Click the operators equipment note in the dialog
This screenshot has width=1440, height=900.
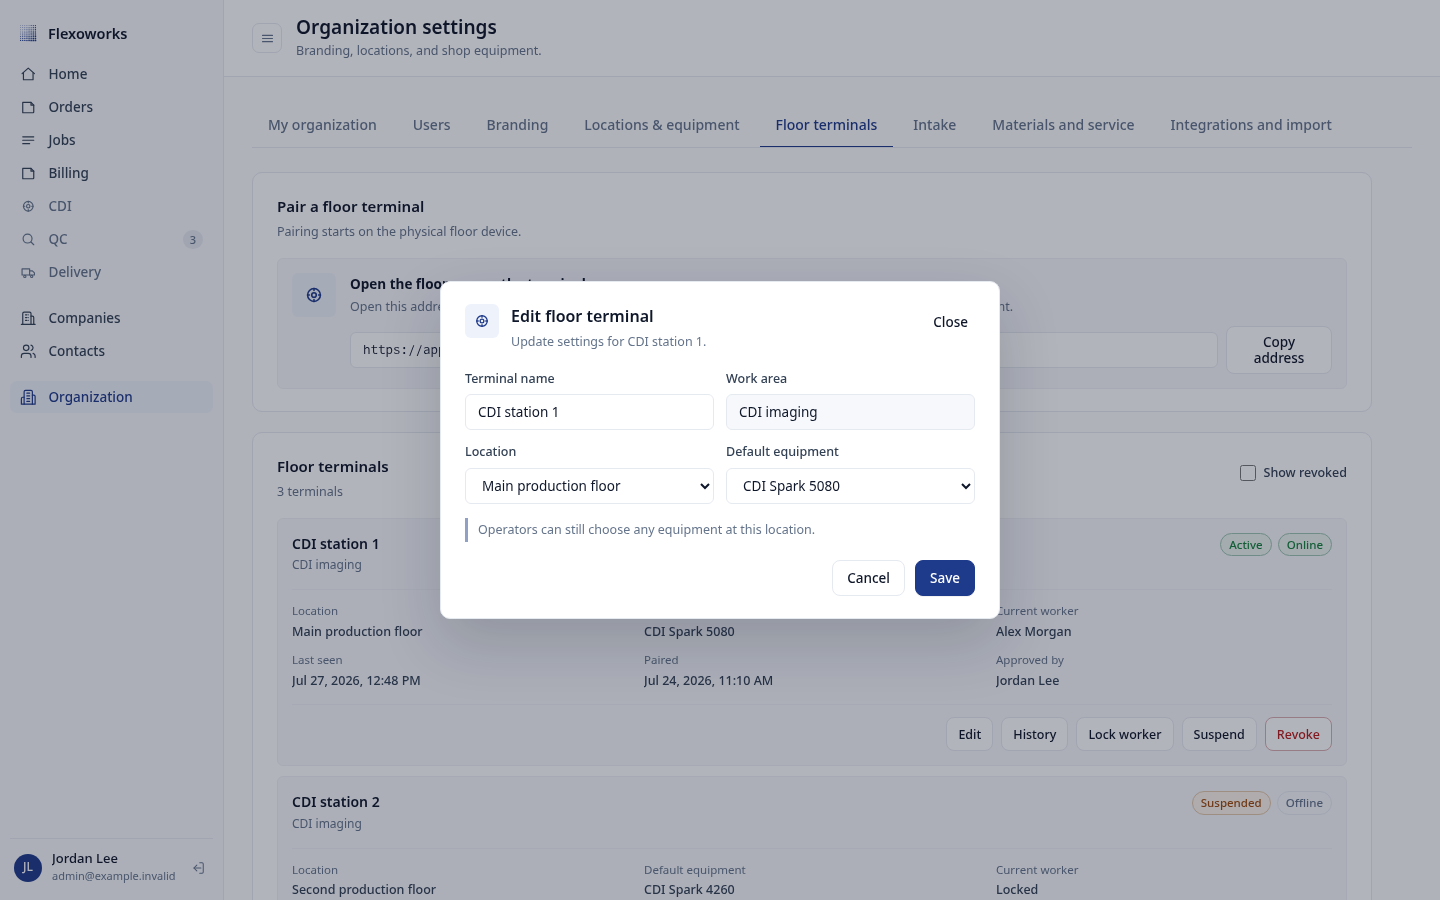pos(646,530)
